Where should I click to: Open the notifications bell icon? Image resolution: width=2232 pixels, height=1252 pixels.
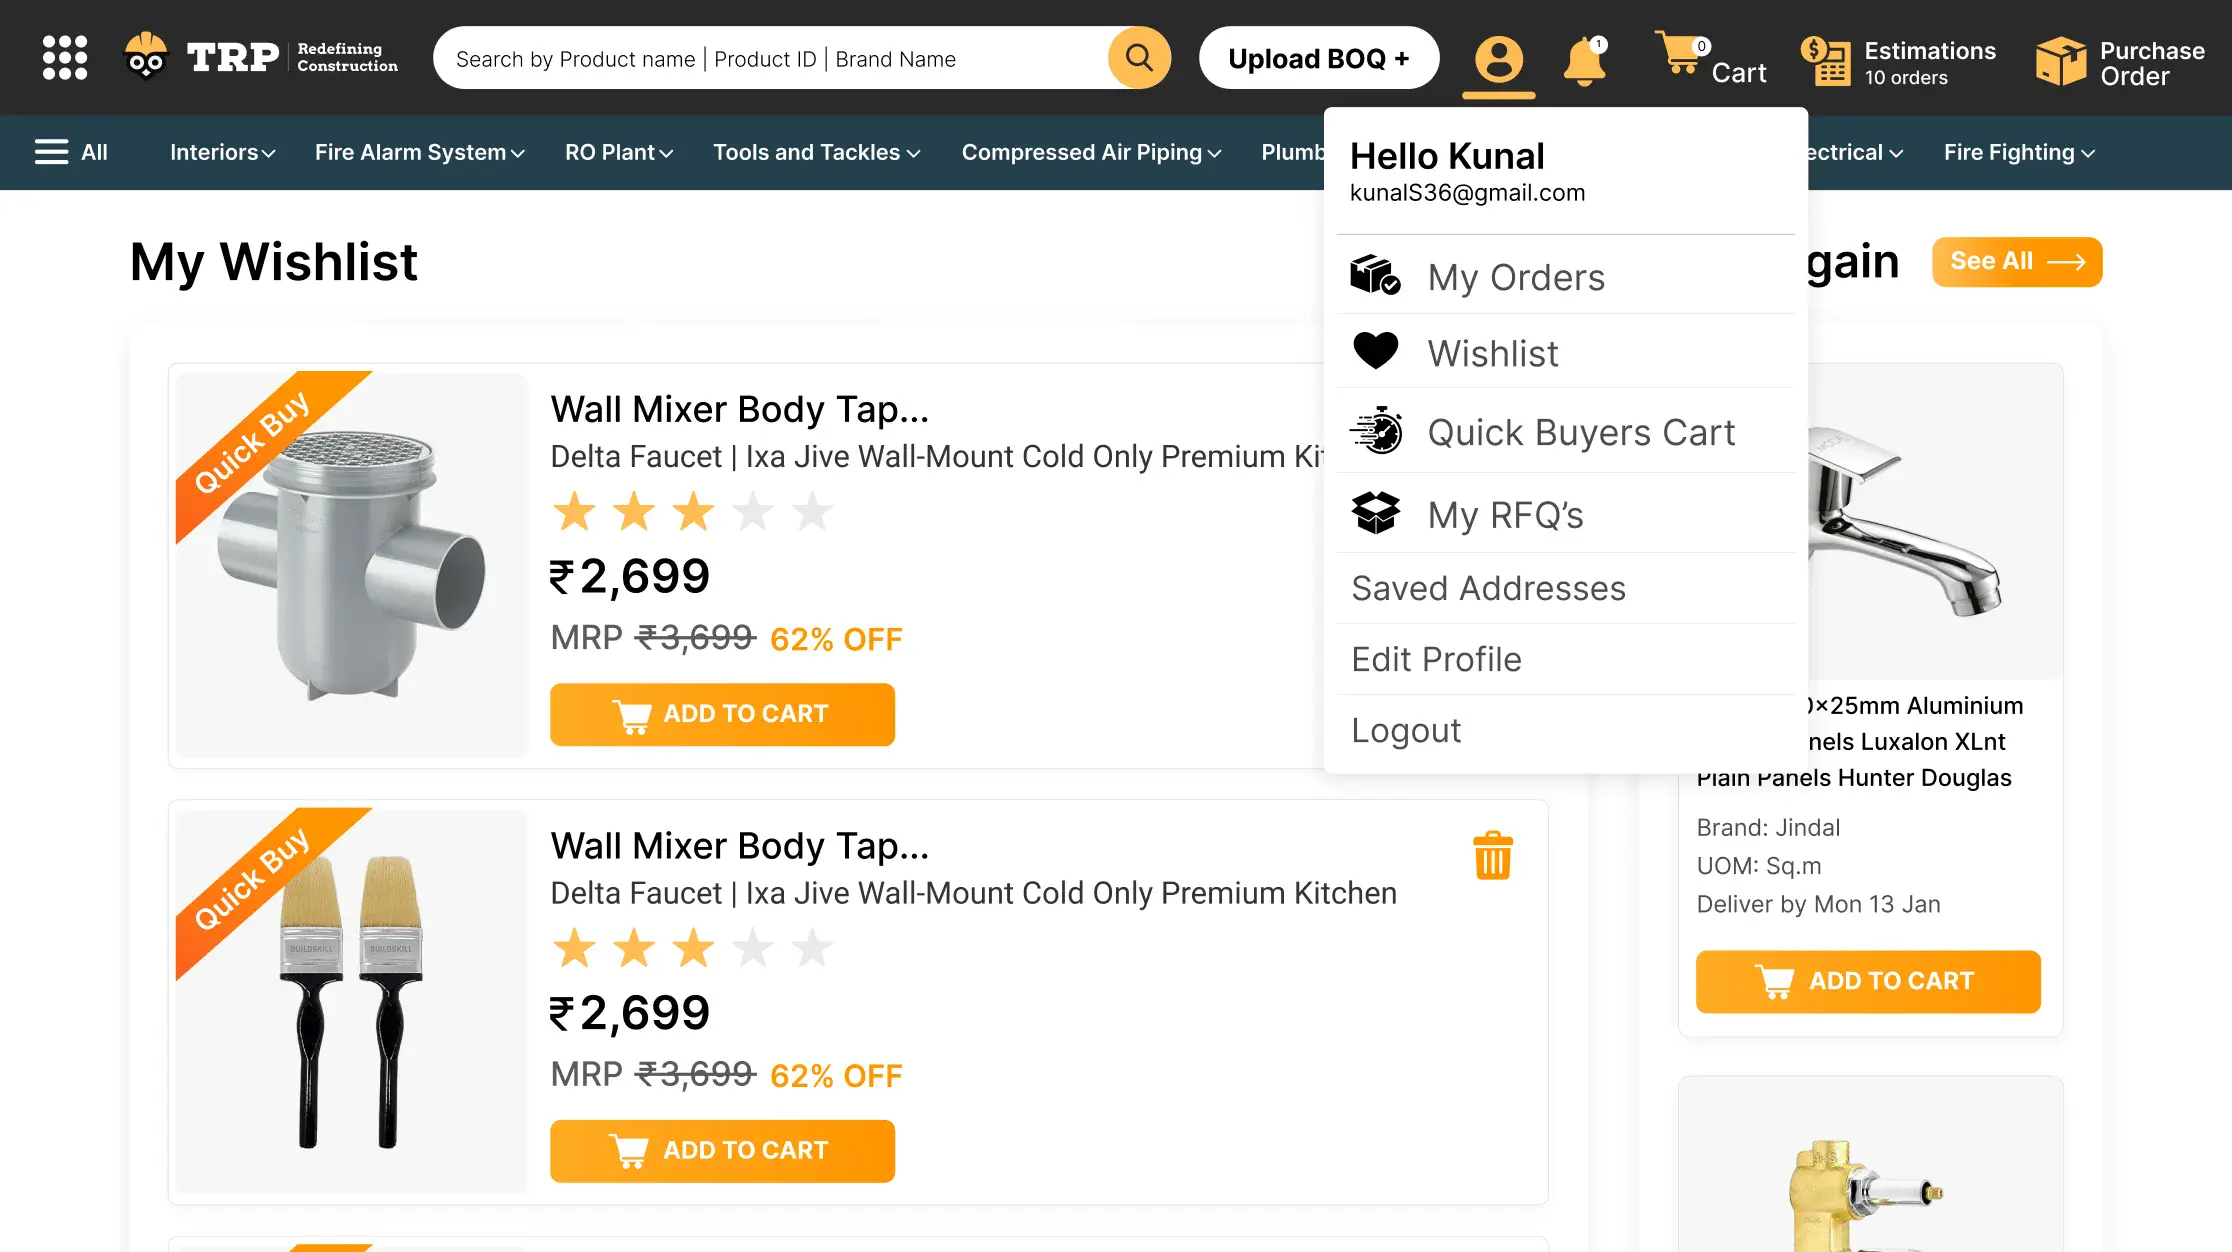[x=1584, y=61]
